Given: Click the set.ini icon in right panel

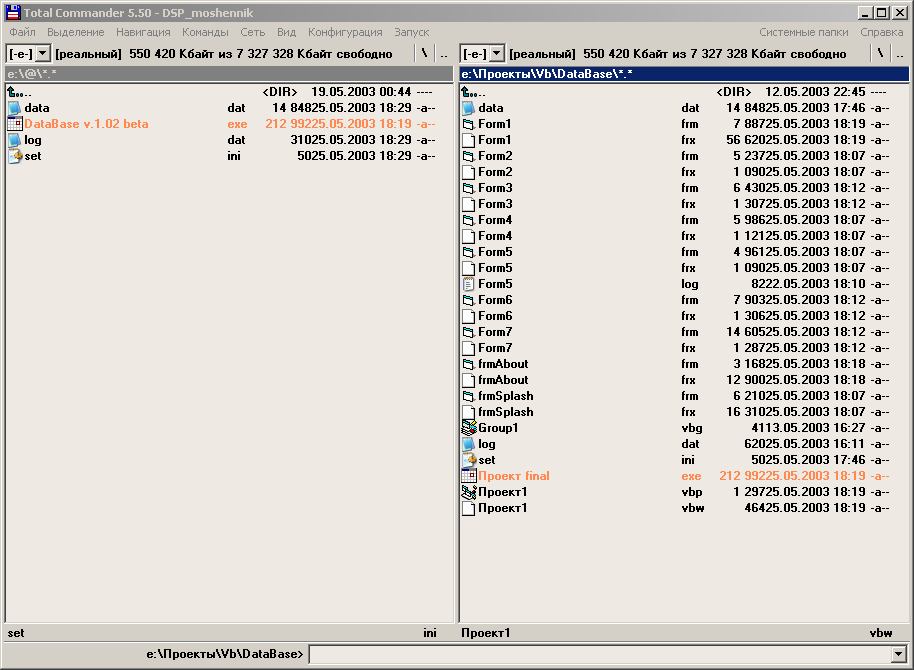Looking at the screenshot, I should pos(468,459).
